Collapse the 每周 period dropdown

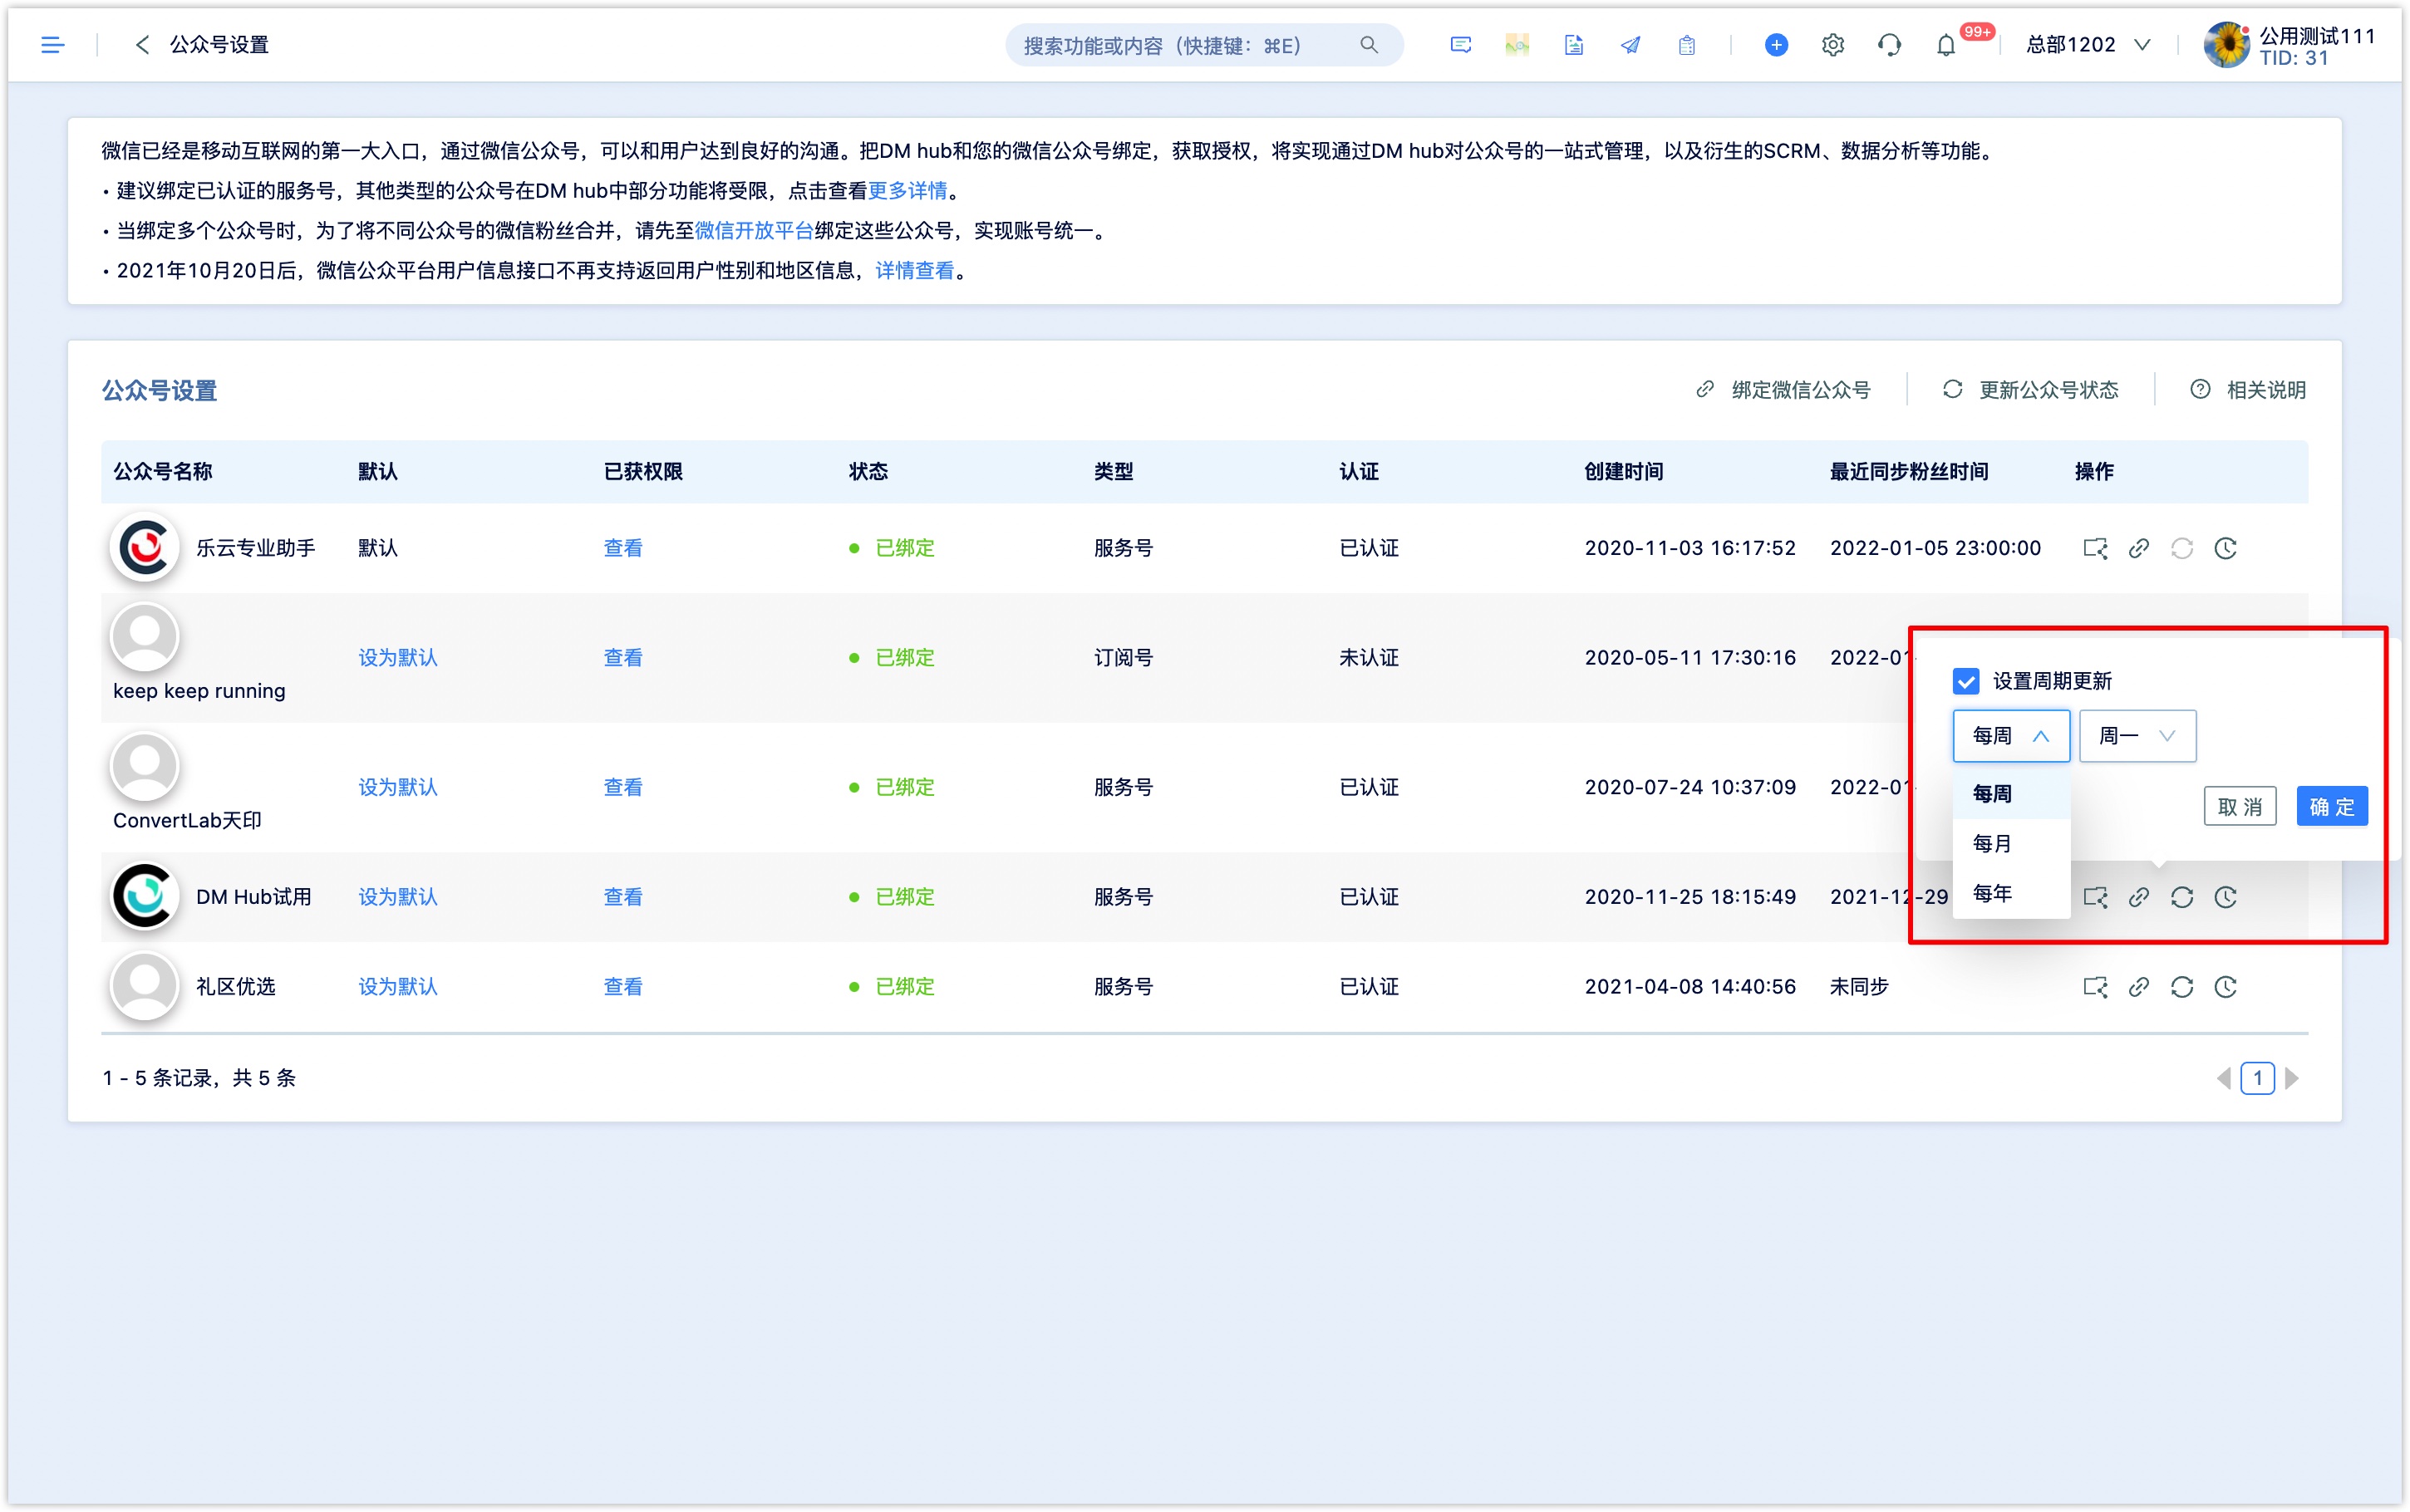(2010, 736)
